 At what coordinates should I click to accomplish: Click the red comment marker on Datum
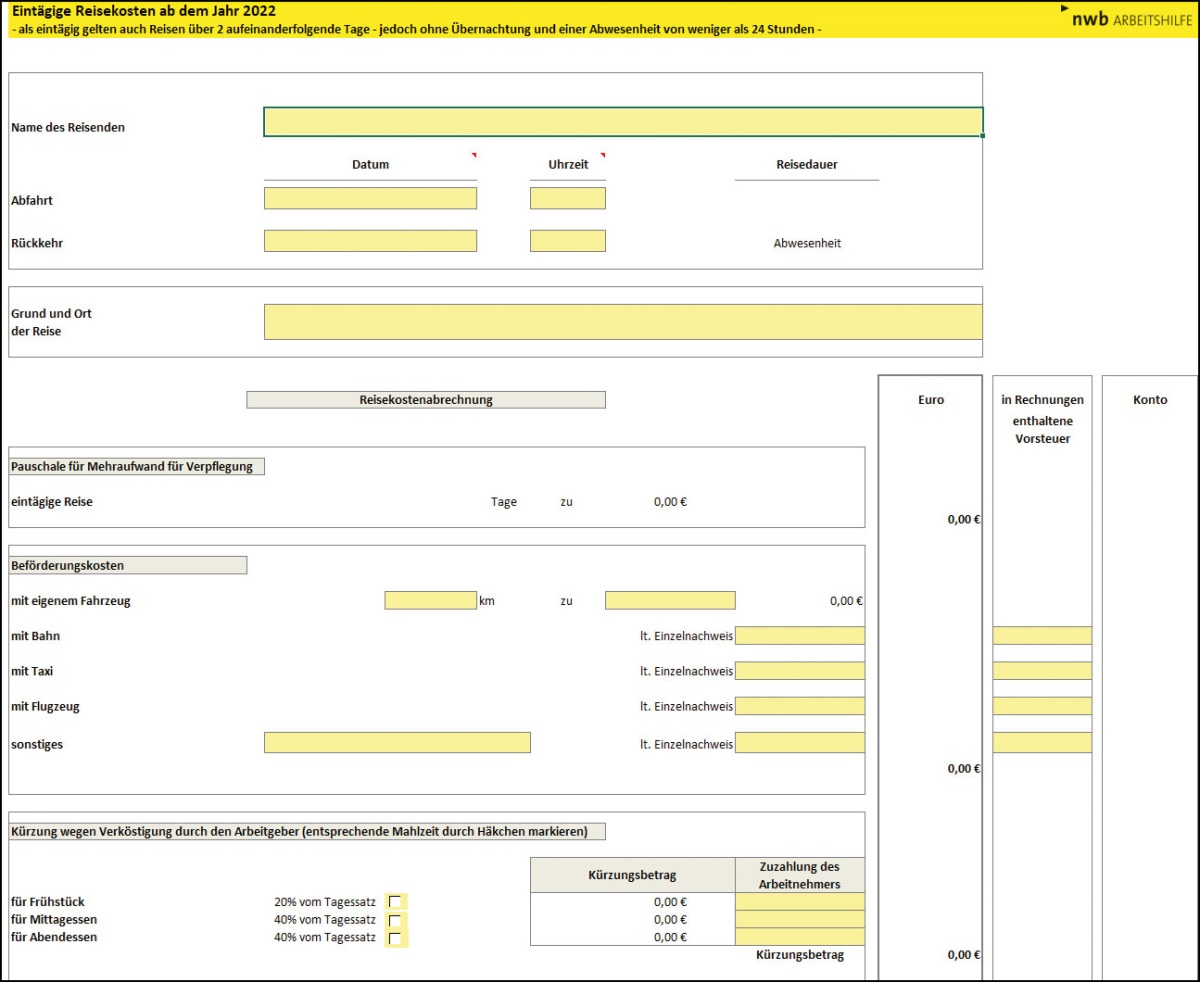[474, 155]
